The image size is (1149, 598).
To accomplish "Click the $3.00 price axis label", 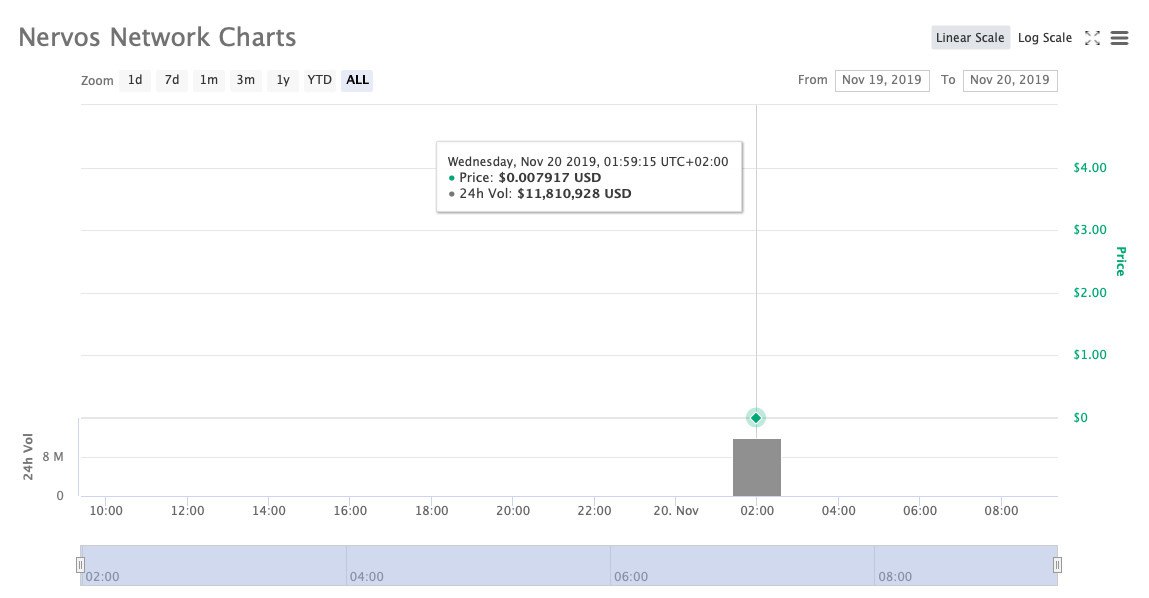I will 1090,230.
